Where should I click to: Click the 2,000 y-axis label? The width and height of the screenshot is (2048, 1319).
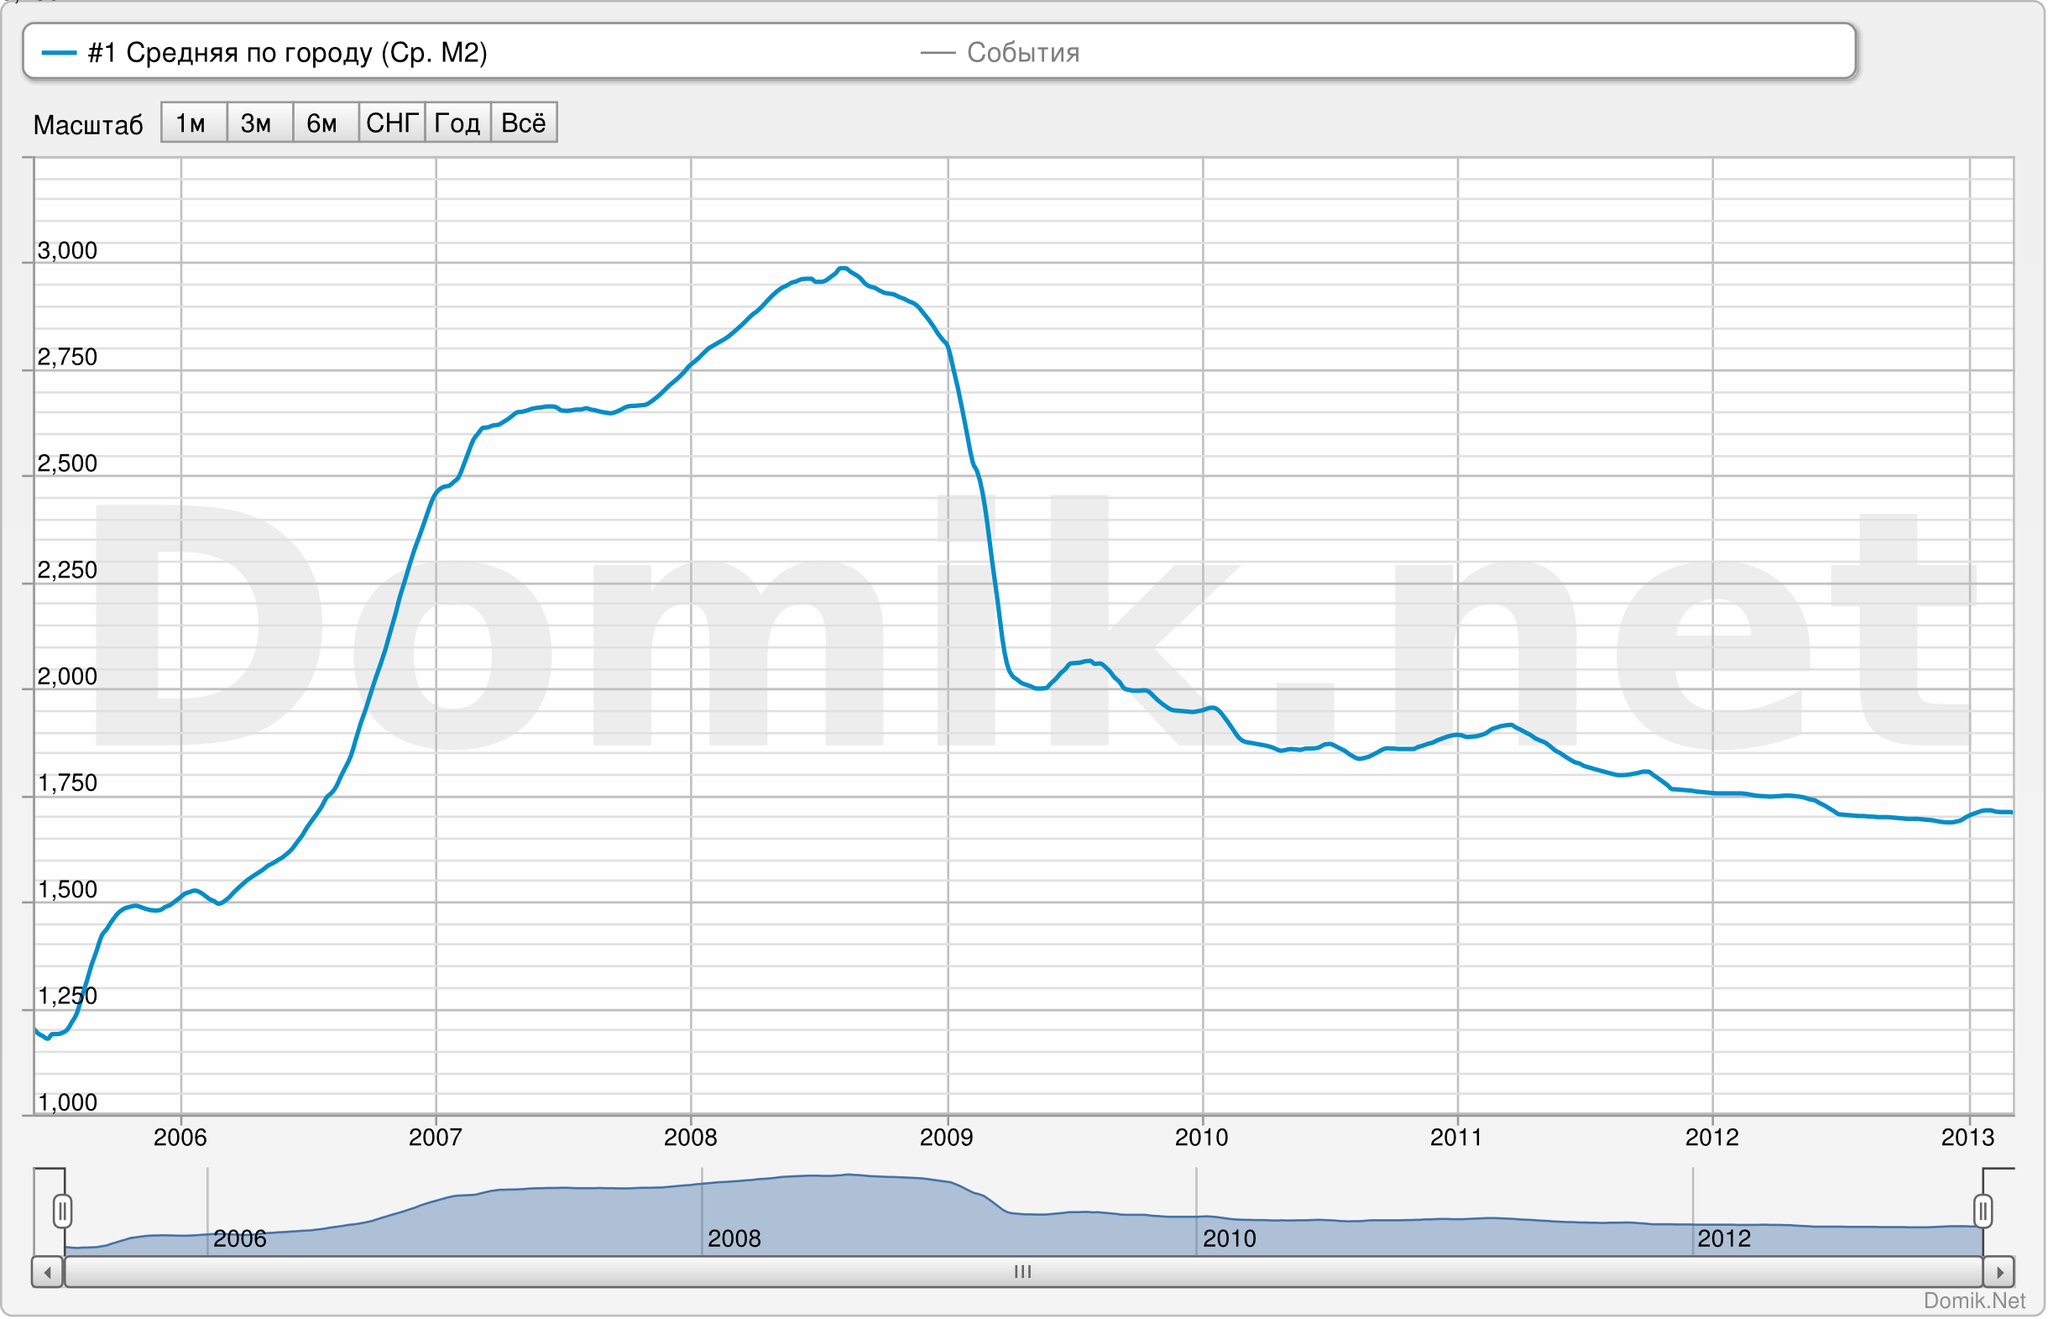tap(68, 677)
